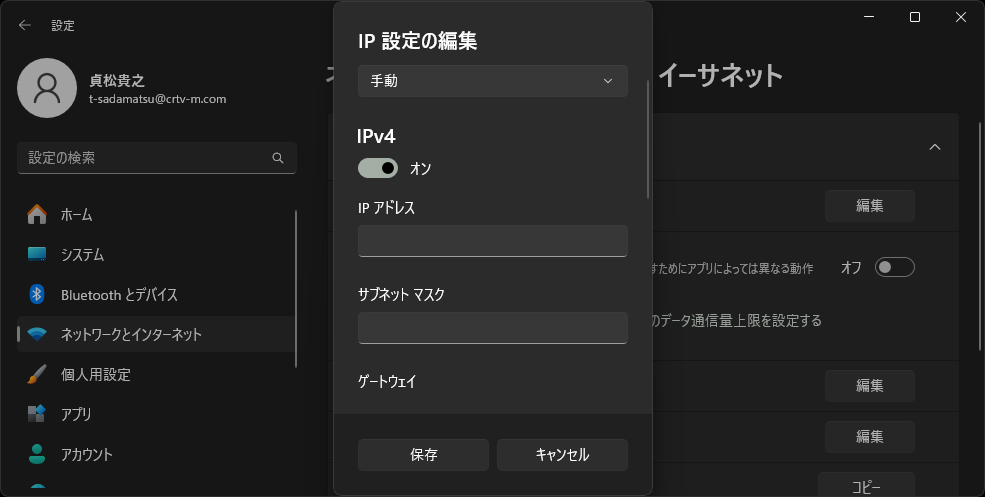The height and width of the screenshot is (497, 985).
Task: Click the 保存 button
Action: (423, 455)
